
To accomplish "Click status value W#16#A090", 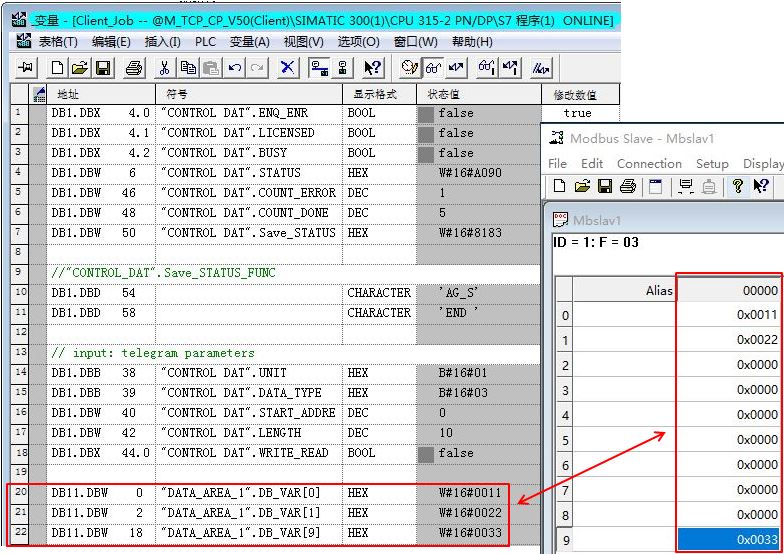I will [x=470, y=172].
